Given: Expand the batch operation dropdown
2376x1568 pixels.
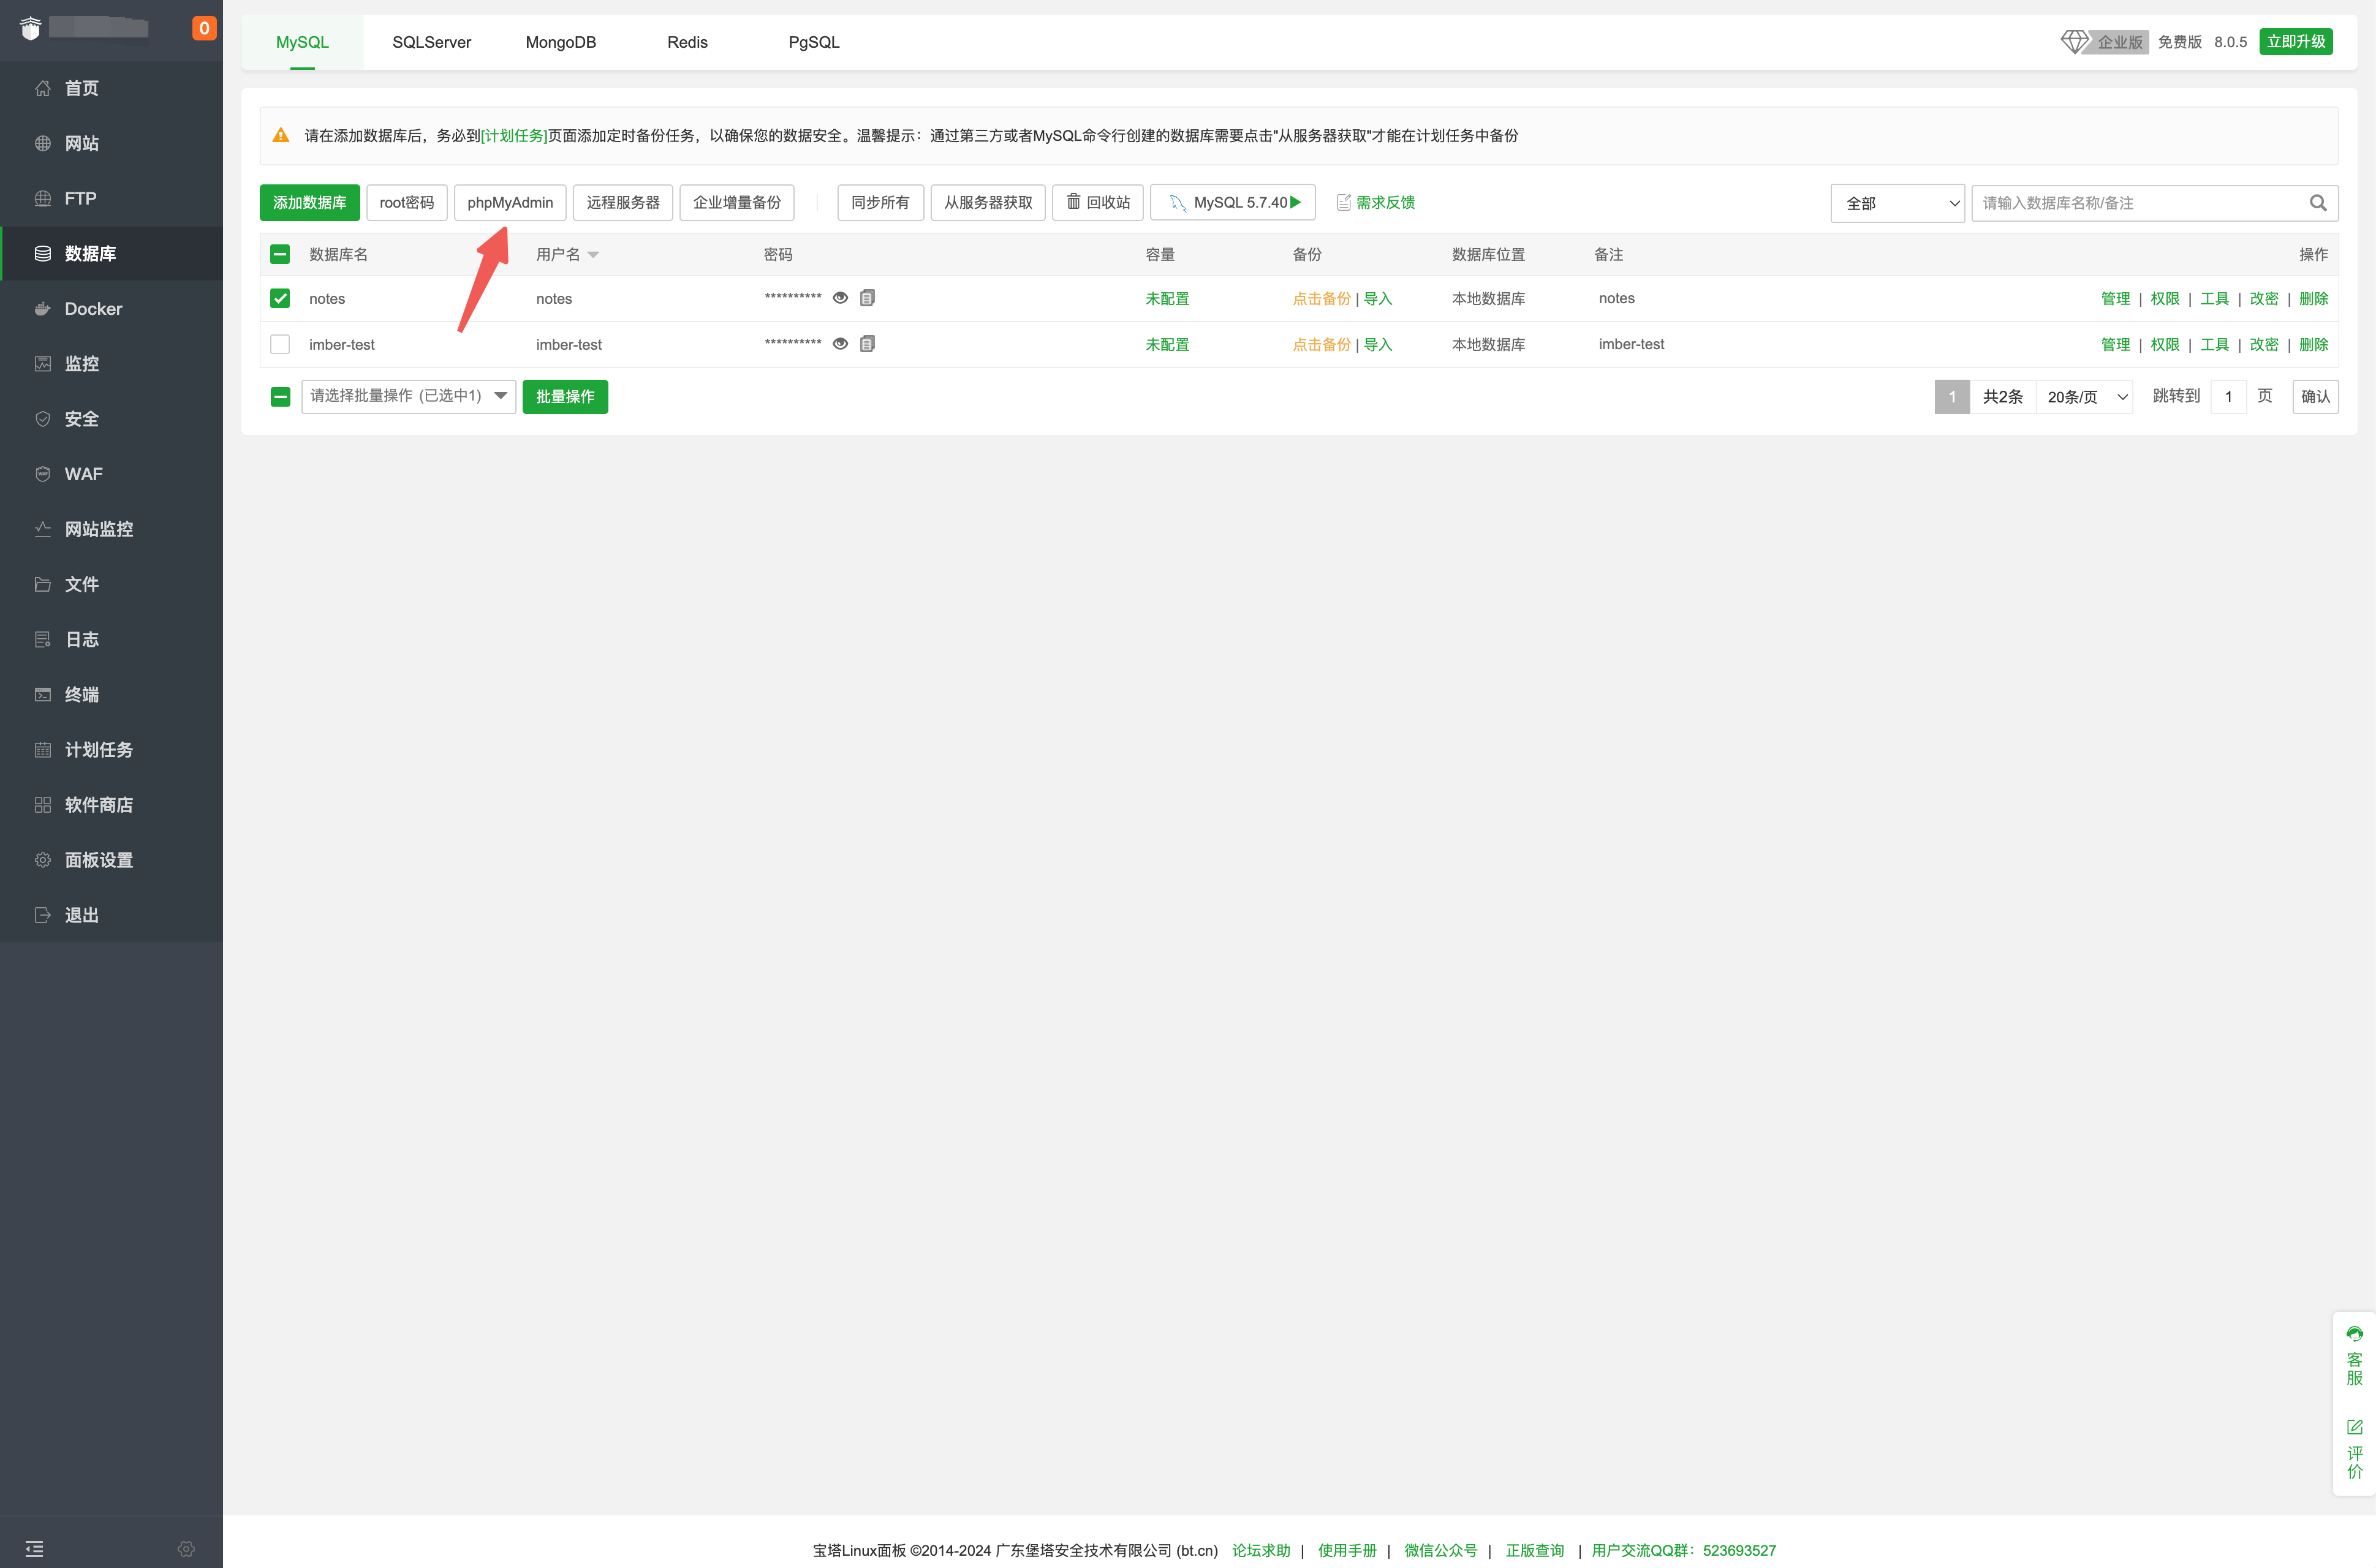Looking at the screenshot, I should (408, 396).
